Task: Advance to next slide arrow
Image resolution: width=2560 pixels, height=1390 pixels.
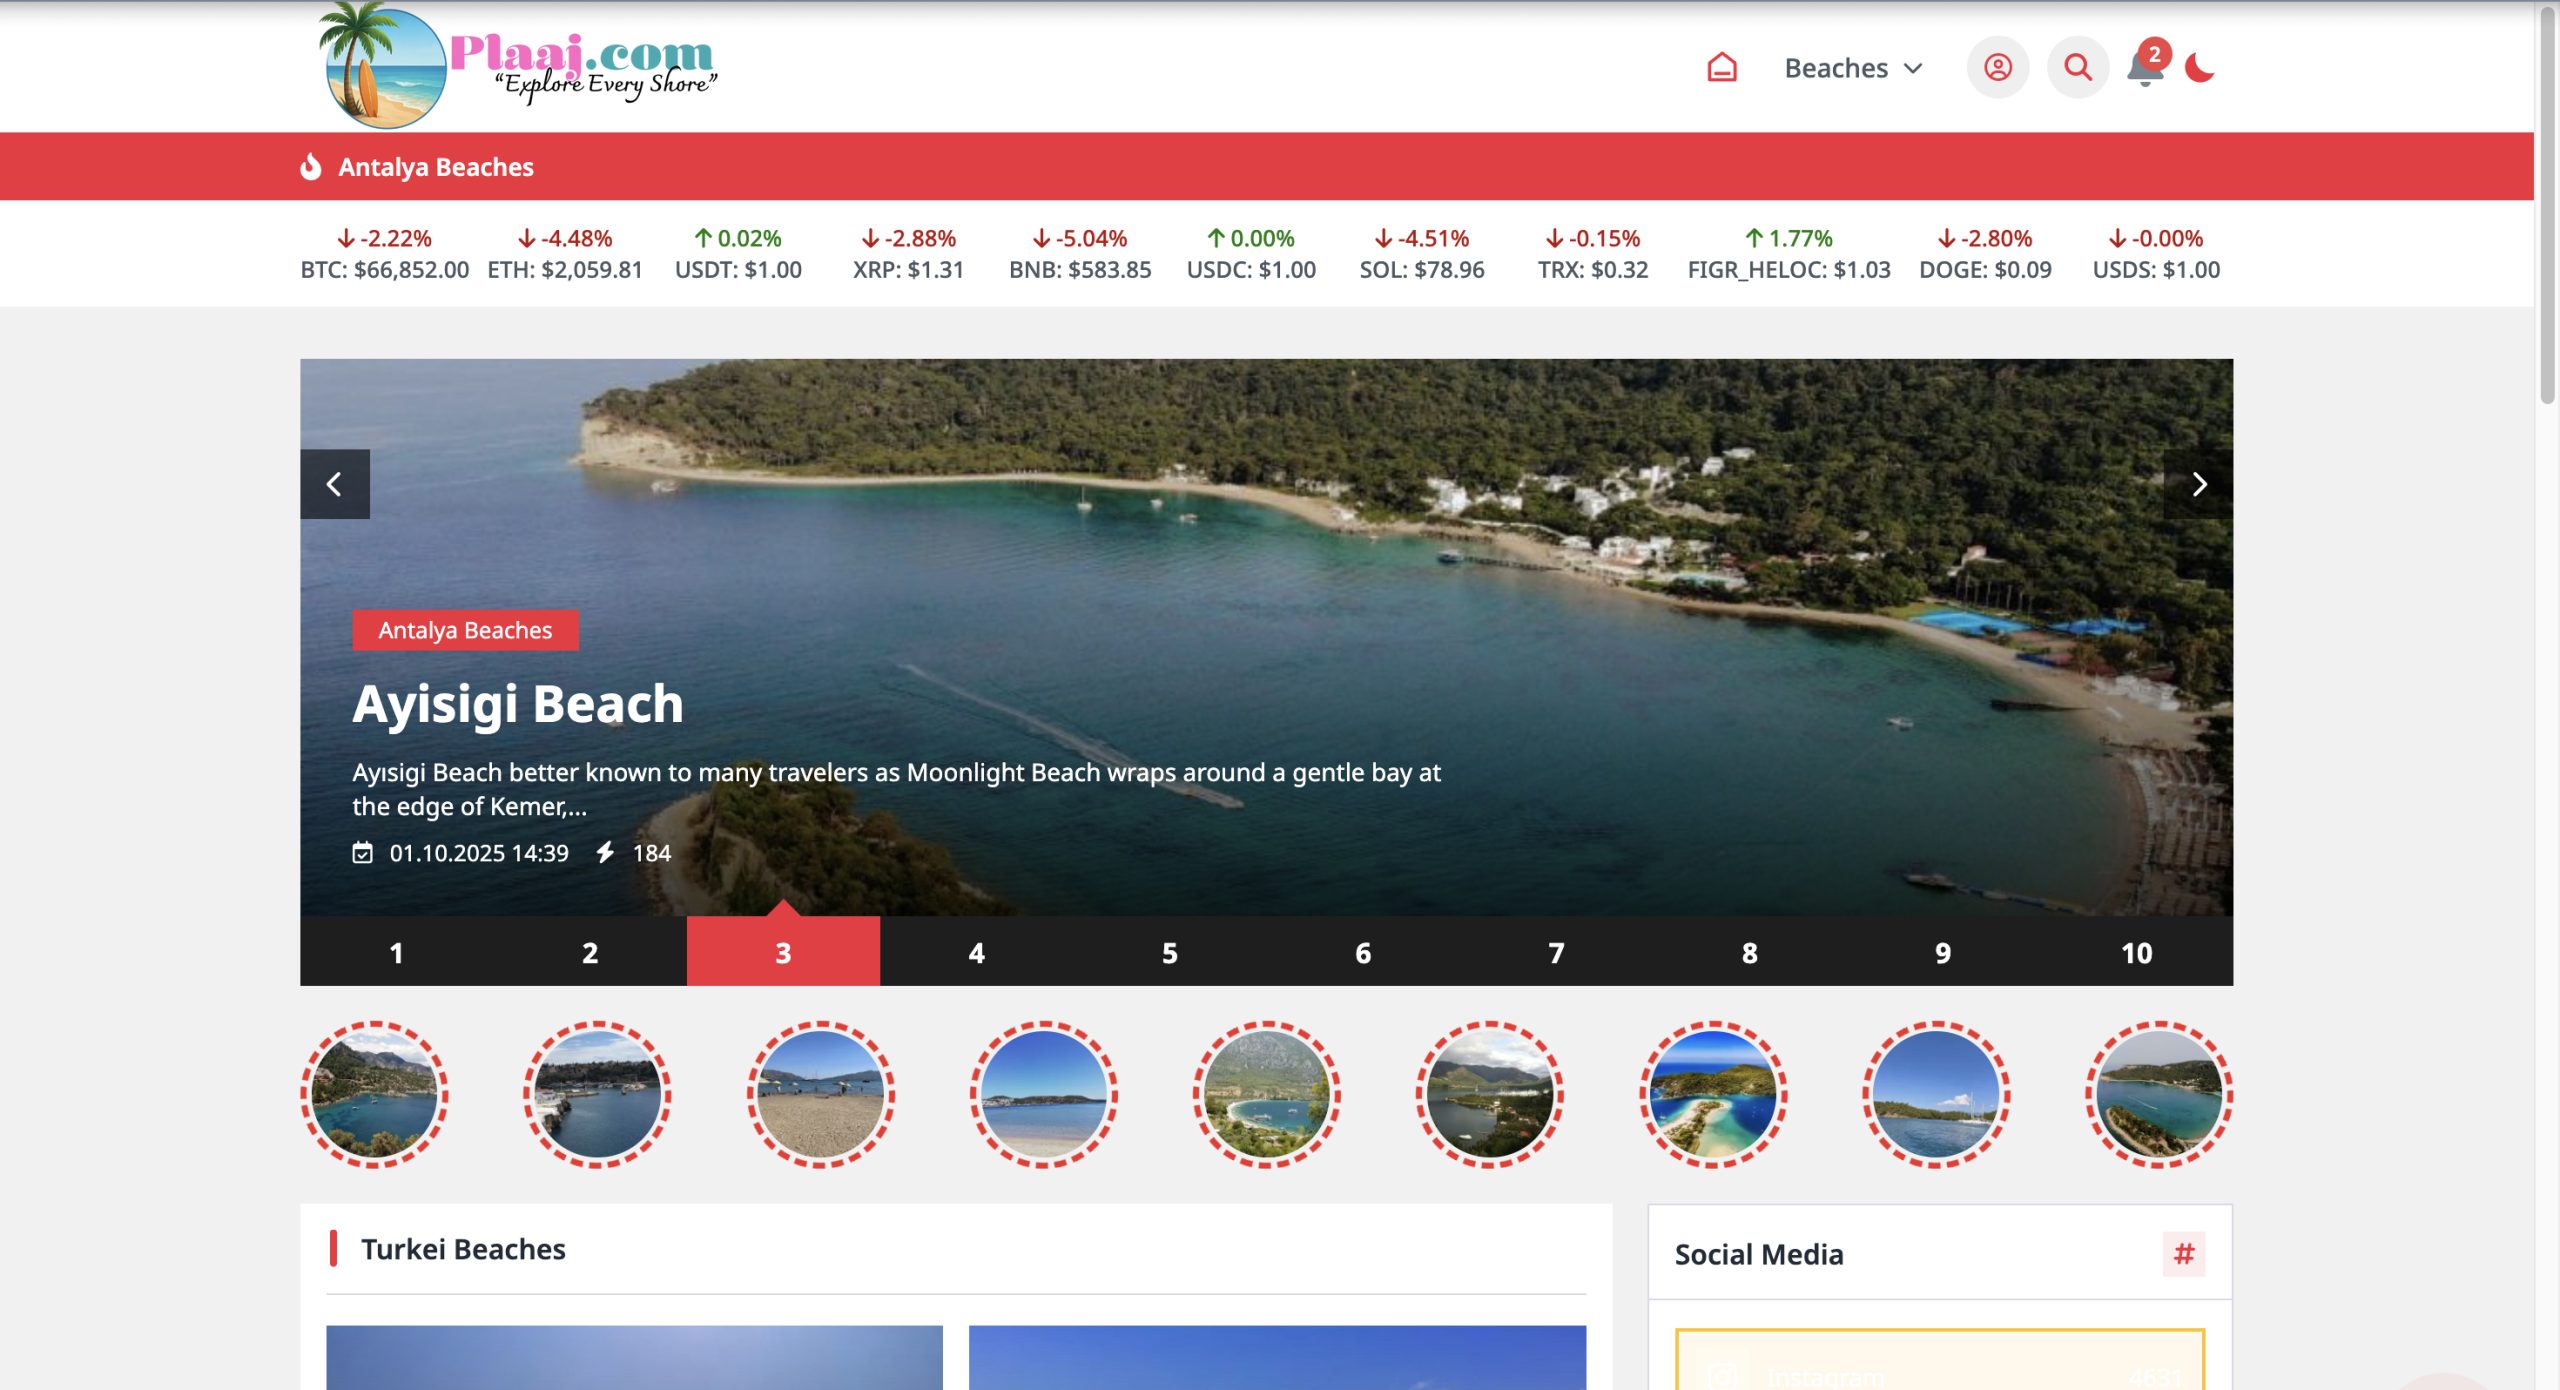Action: click(x=2198, y=484)
